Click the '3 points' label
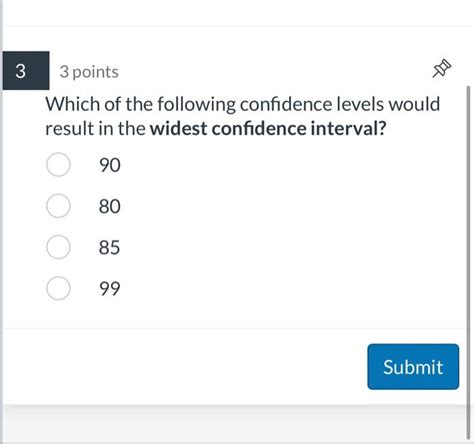The width and height of the screenshot is (474, 444). (89, 72)
